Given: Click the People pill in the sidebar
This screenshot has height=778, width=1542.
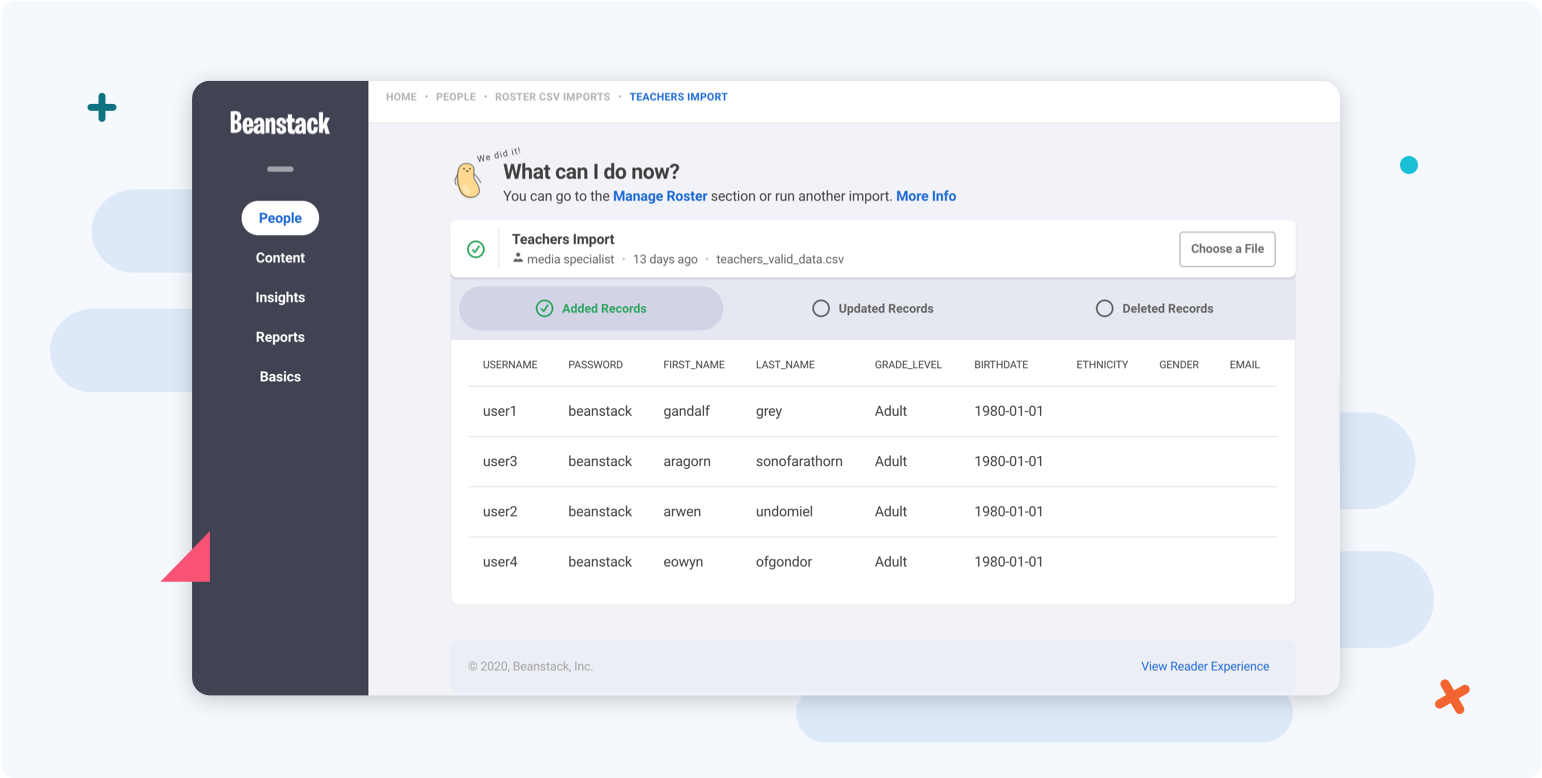Looking at the screenshot, I should point(280,217).
